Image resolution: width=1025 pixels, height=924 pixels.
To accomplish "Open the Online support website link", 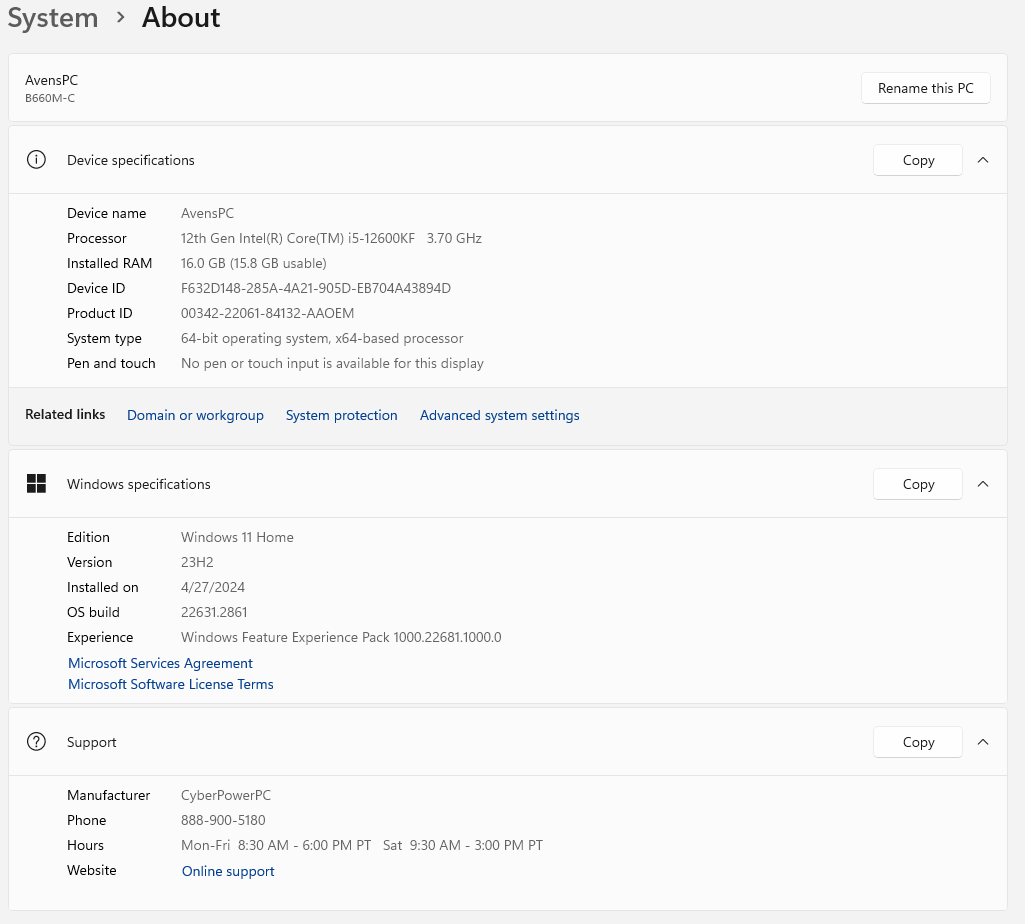I will coord(228,871).
